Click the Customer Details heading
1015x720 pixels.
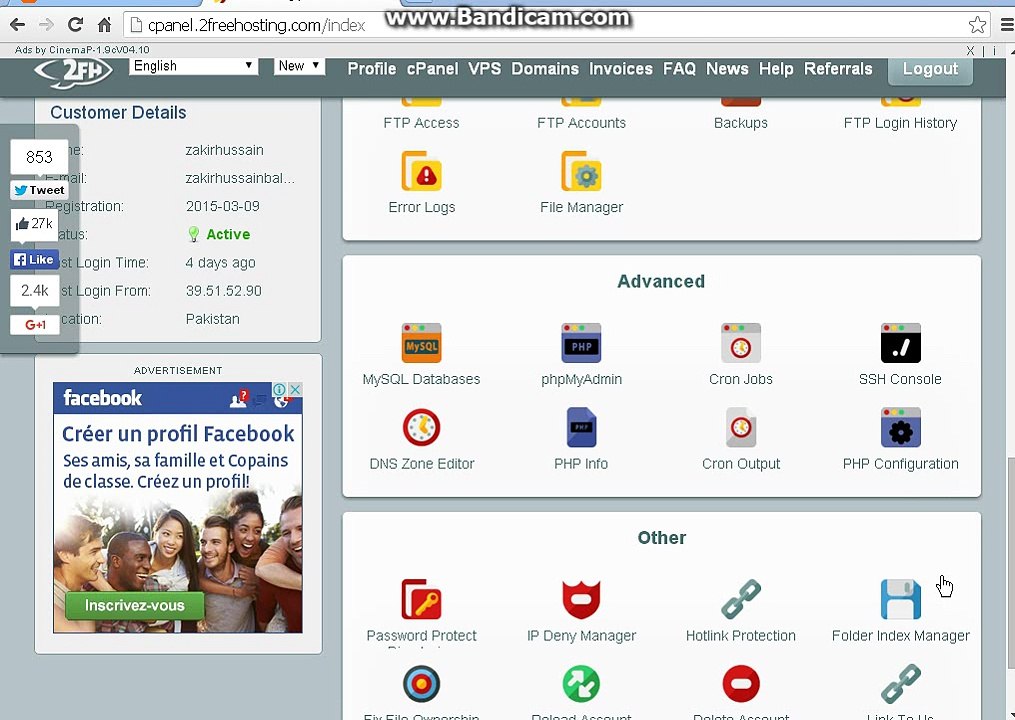click(118, 113)
